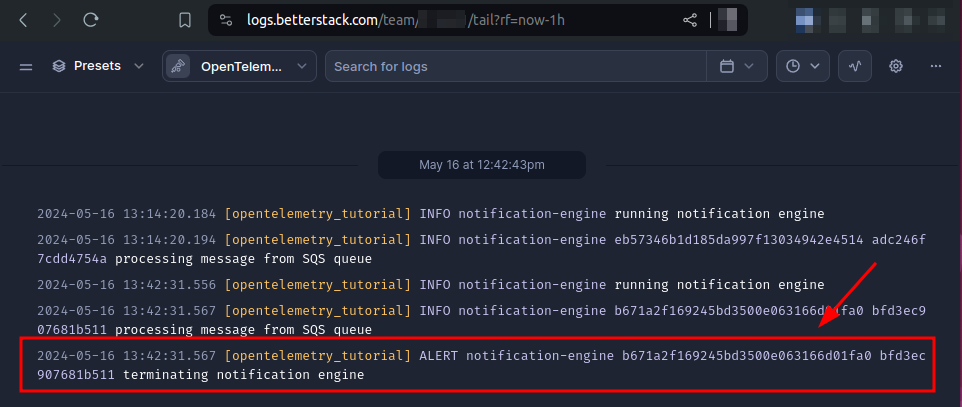Click the Presets stack icon

tap(59, 66)
